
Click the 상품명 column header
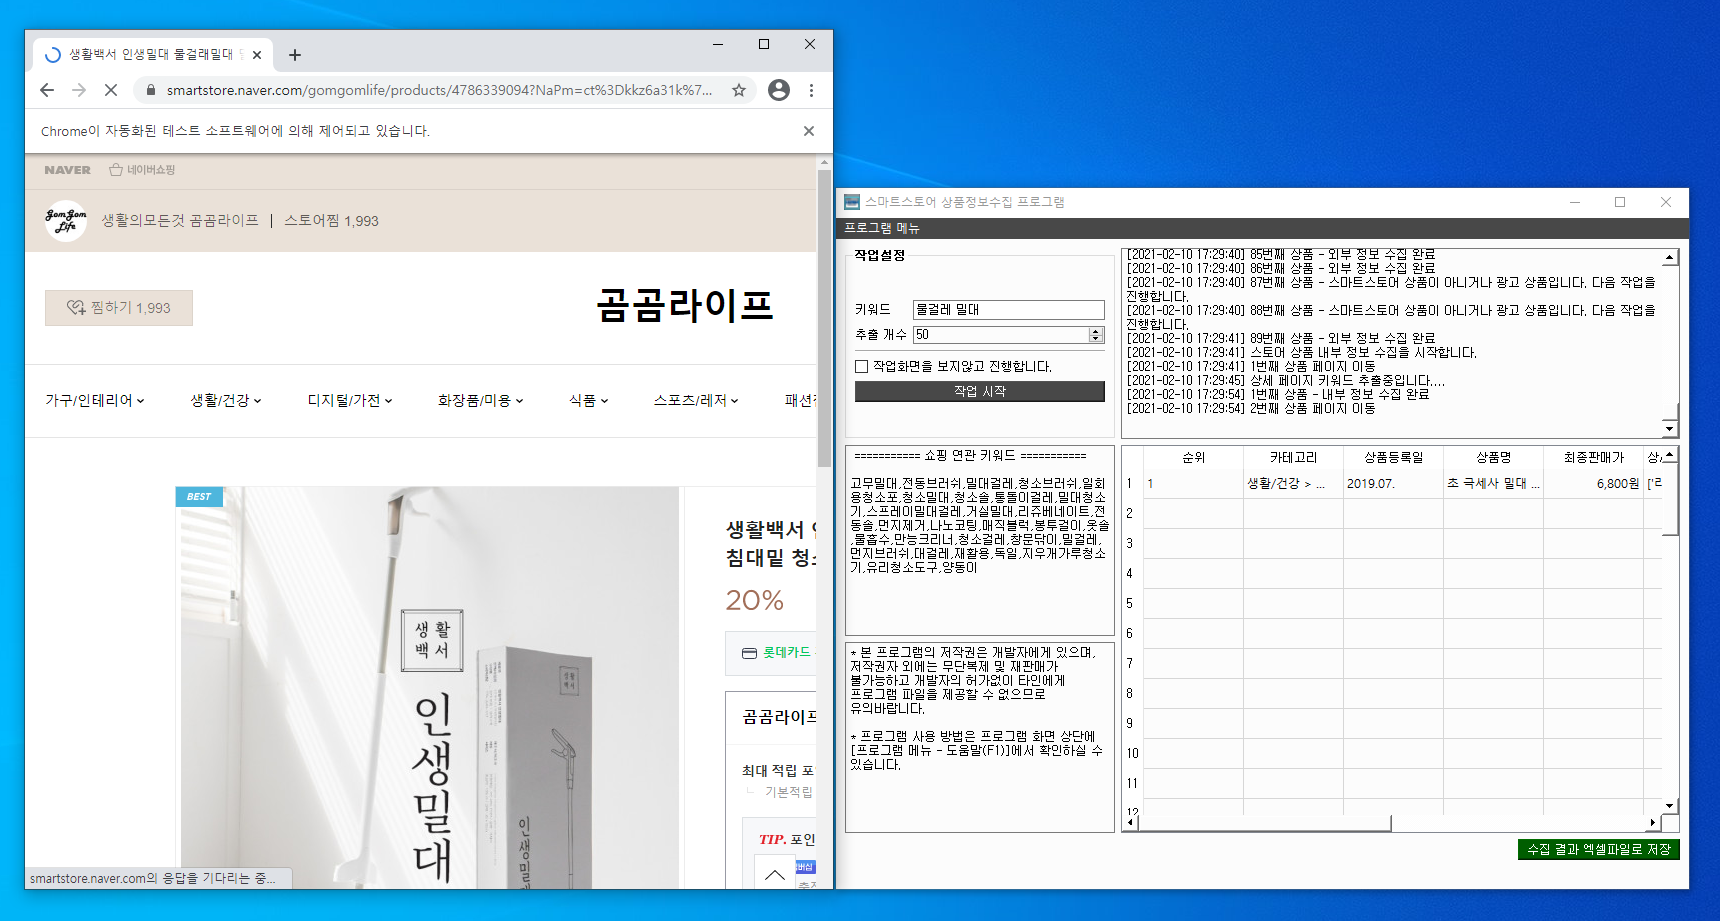(1494, 457)
